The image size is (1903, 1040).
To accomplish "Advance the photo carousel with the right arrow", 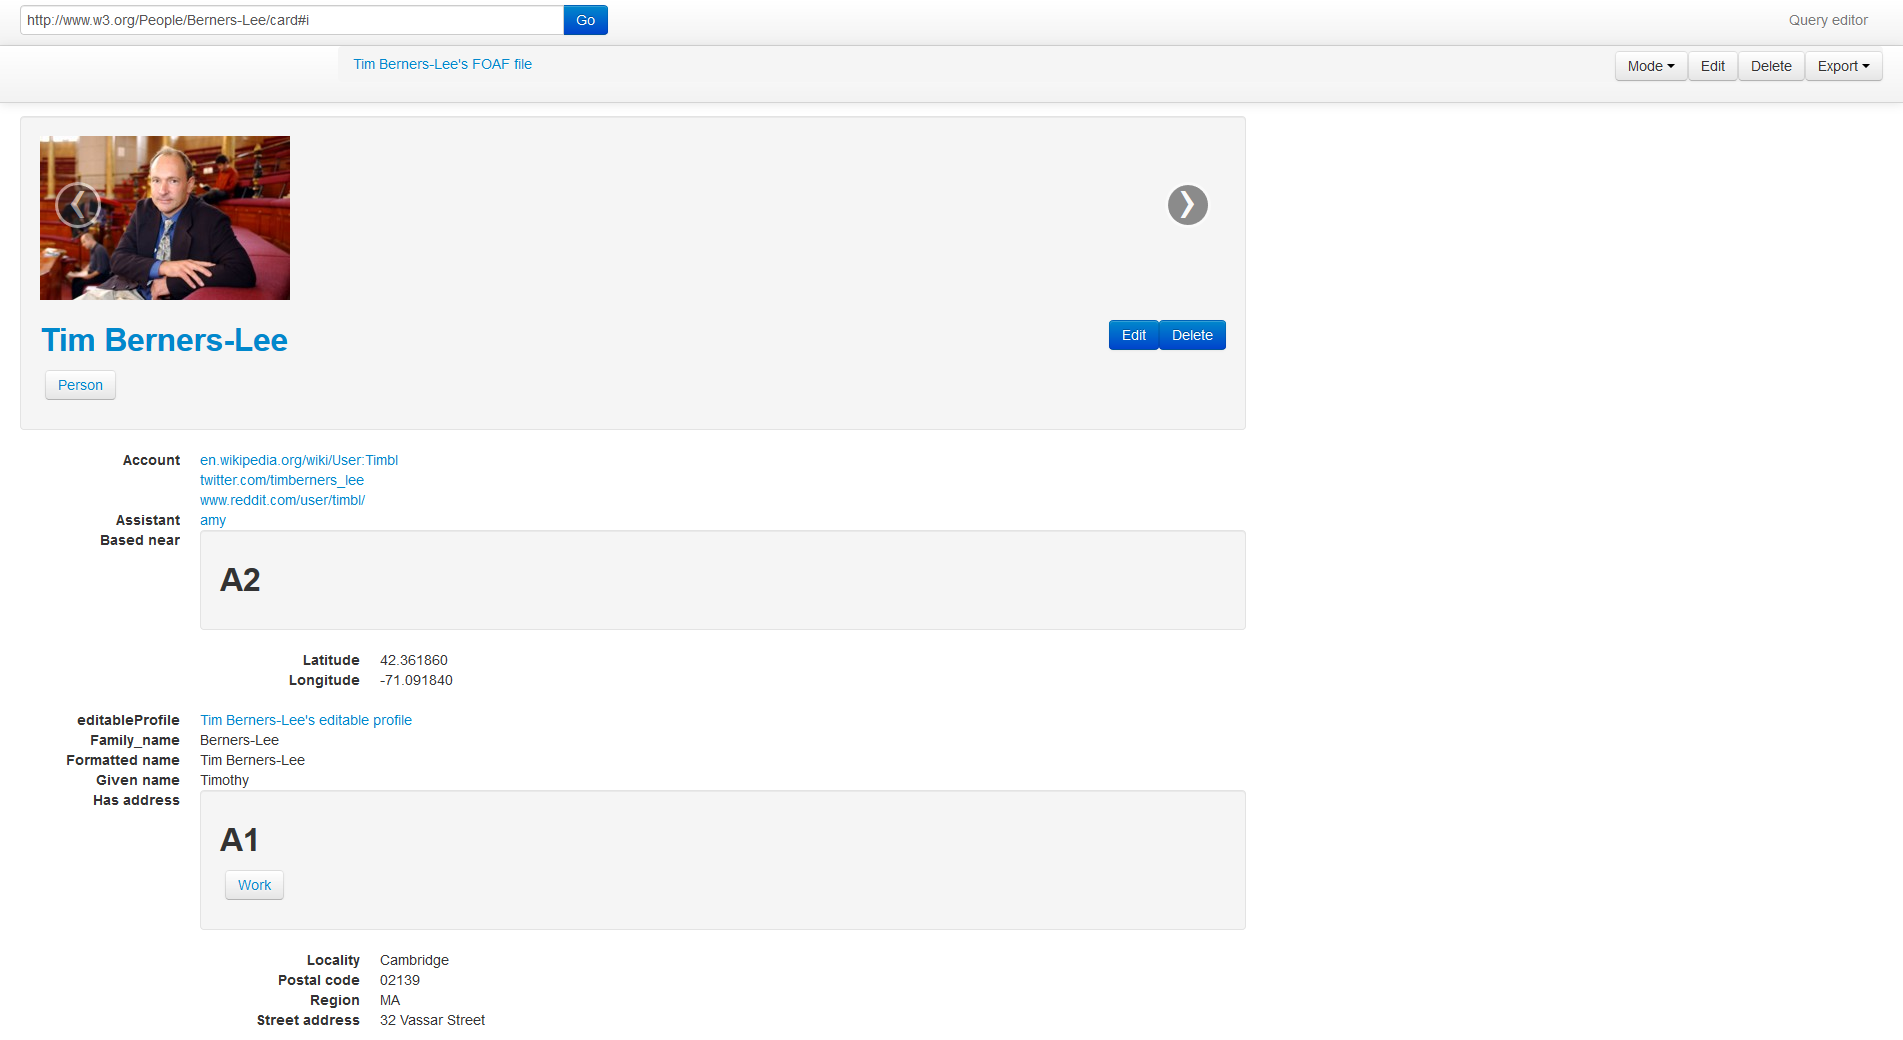I will 1187,205.
